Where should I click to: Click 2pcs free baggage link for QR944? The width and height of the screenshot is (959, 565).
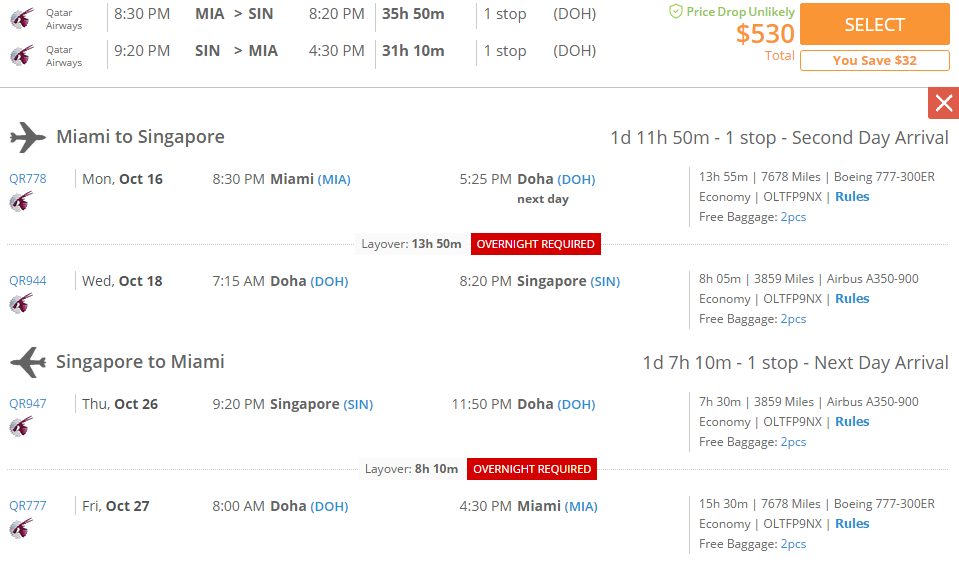pos(793,319)
